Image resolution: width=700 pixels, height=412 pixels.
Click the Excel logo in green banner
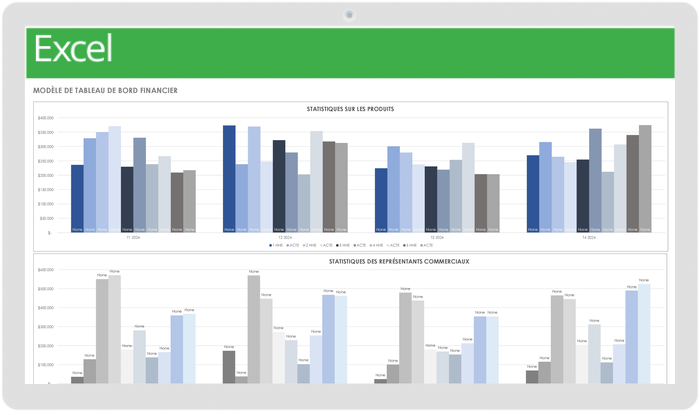point(73,49)
